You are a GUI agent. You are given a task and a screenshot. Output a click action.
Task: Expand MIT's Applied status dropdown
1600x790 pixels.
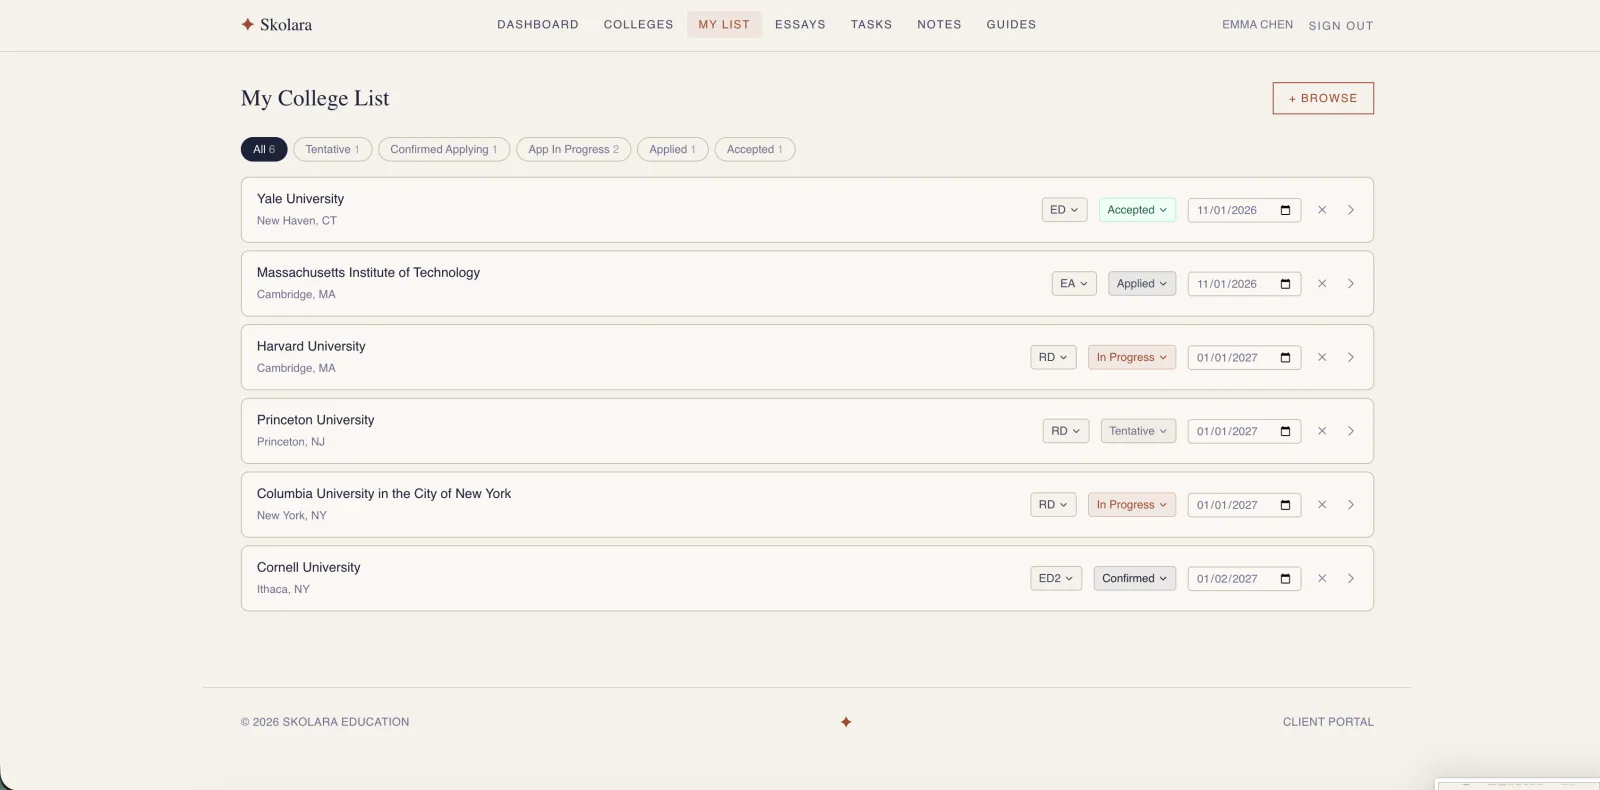pos(1142,284)
